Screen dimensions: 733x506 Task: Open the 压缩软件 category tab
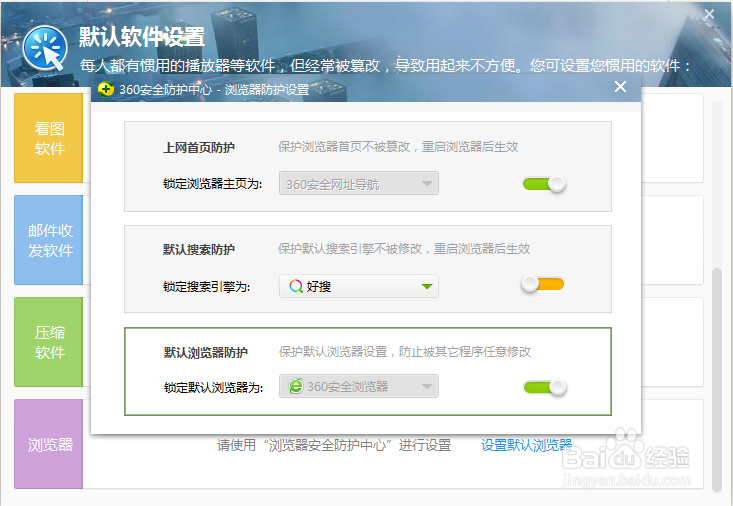click(x=49, y=342)
